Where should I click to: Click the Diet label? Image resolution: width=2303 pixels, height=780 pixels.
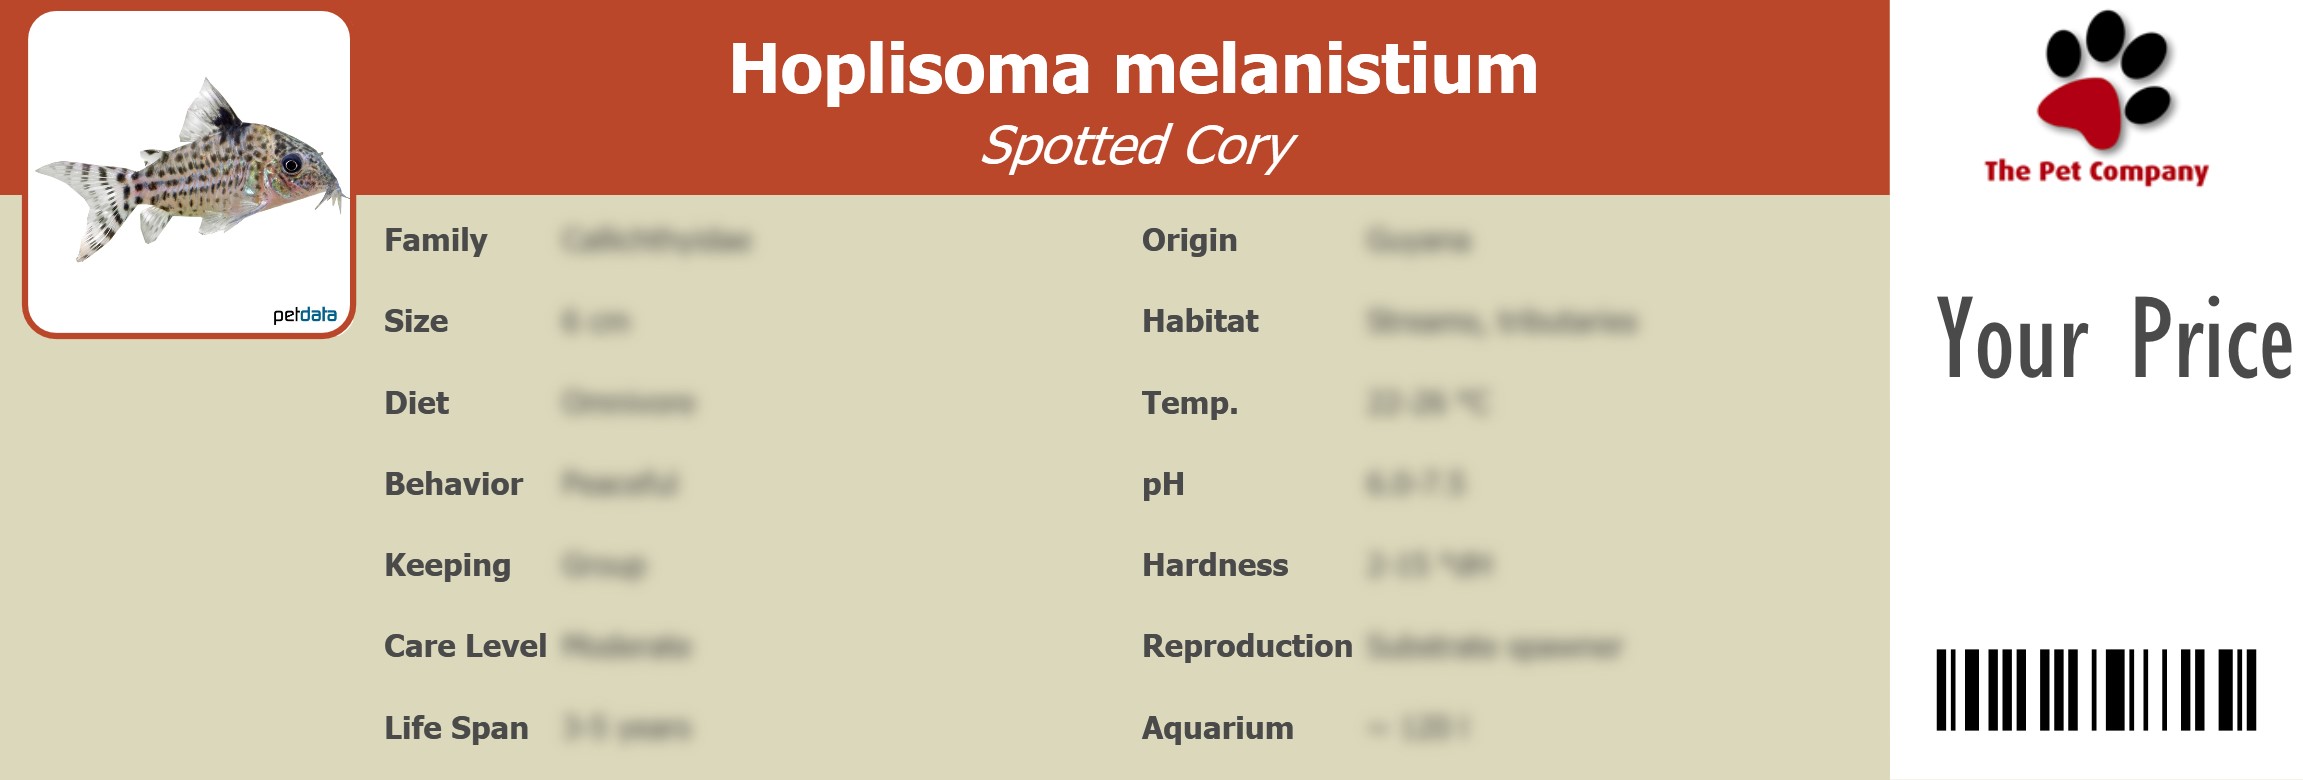pyautogui.click(x=416, y=403)
